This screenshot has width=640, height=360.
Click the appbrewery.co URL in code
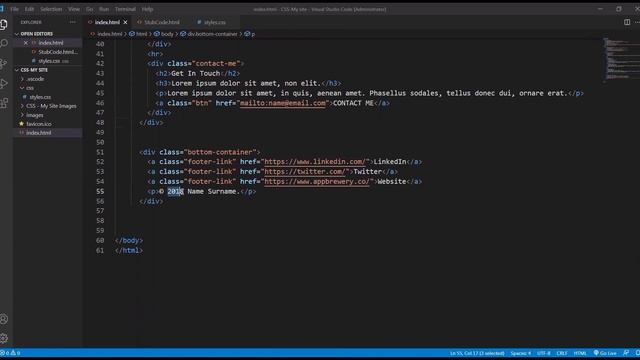[316, 182]
